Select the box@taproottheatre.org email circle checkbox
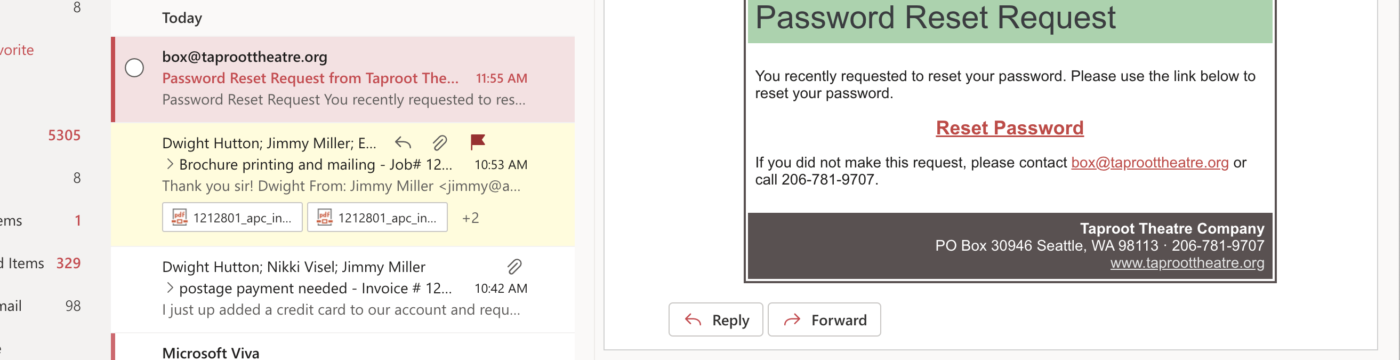The height and width of the screenshot is (360, 1400). click(x=134, y=68)
